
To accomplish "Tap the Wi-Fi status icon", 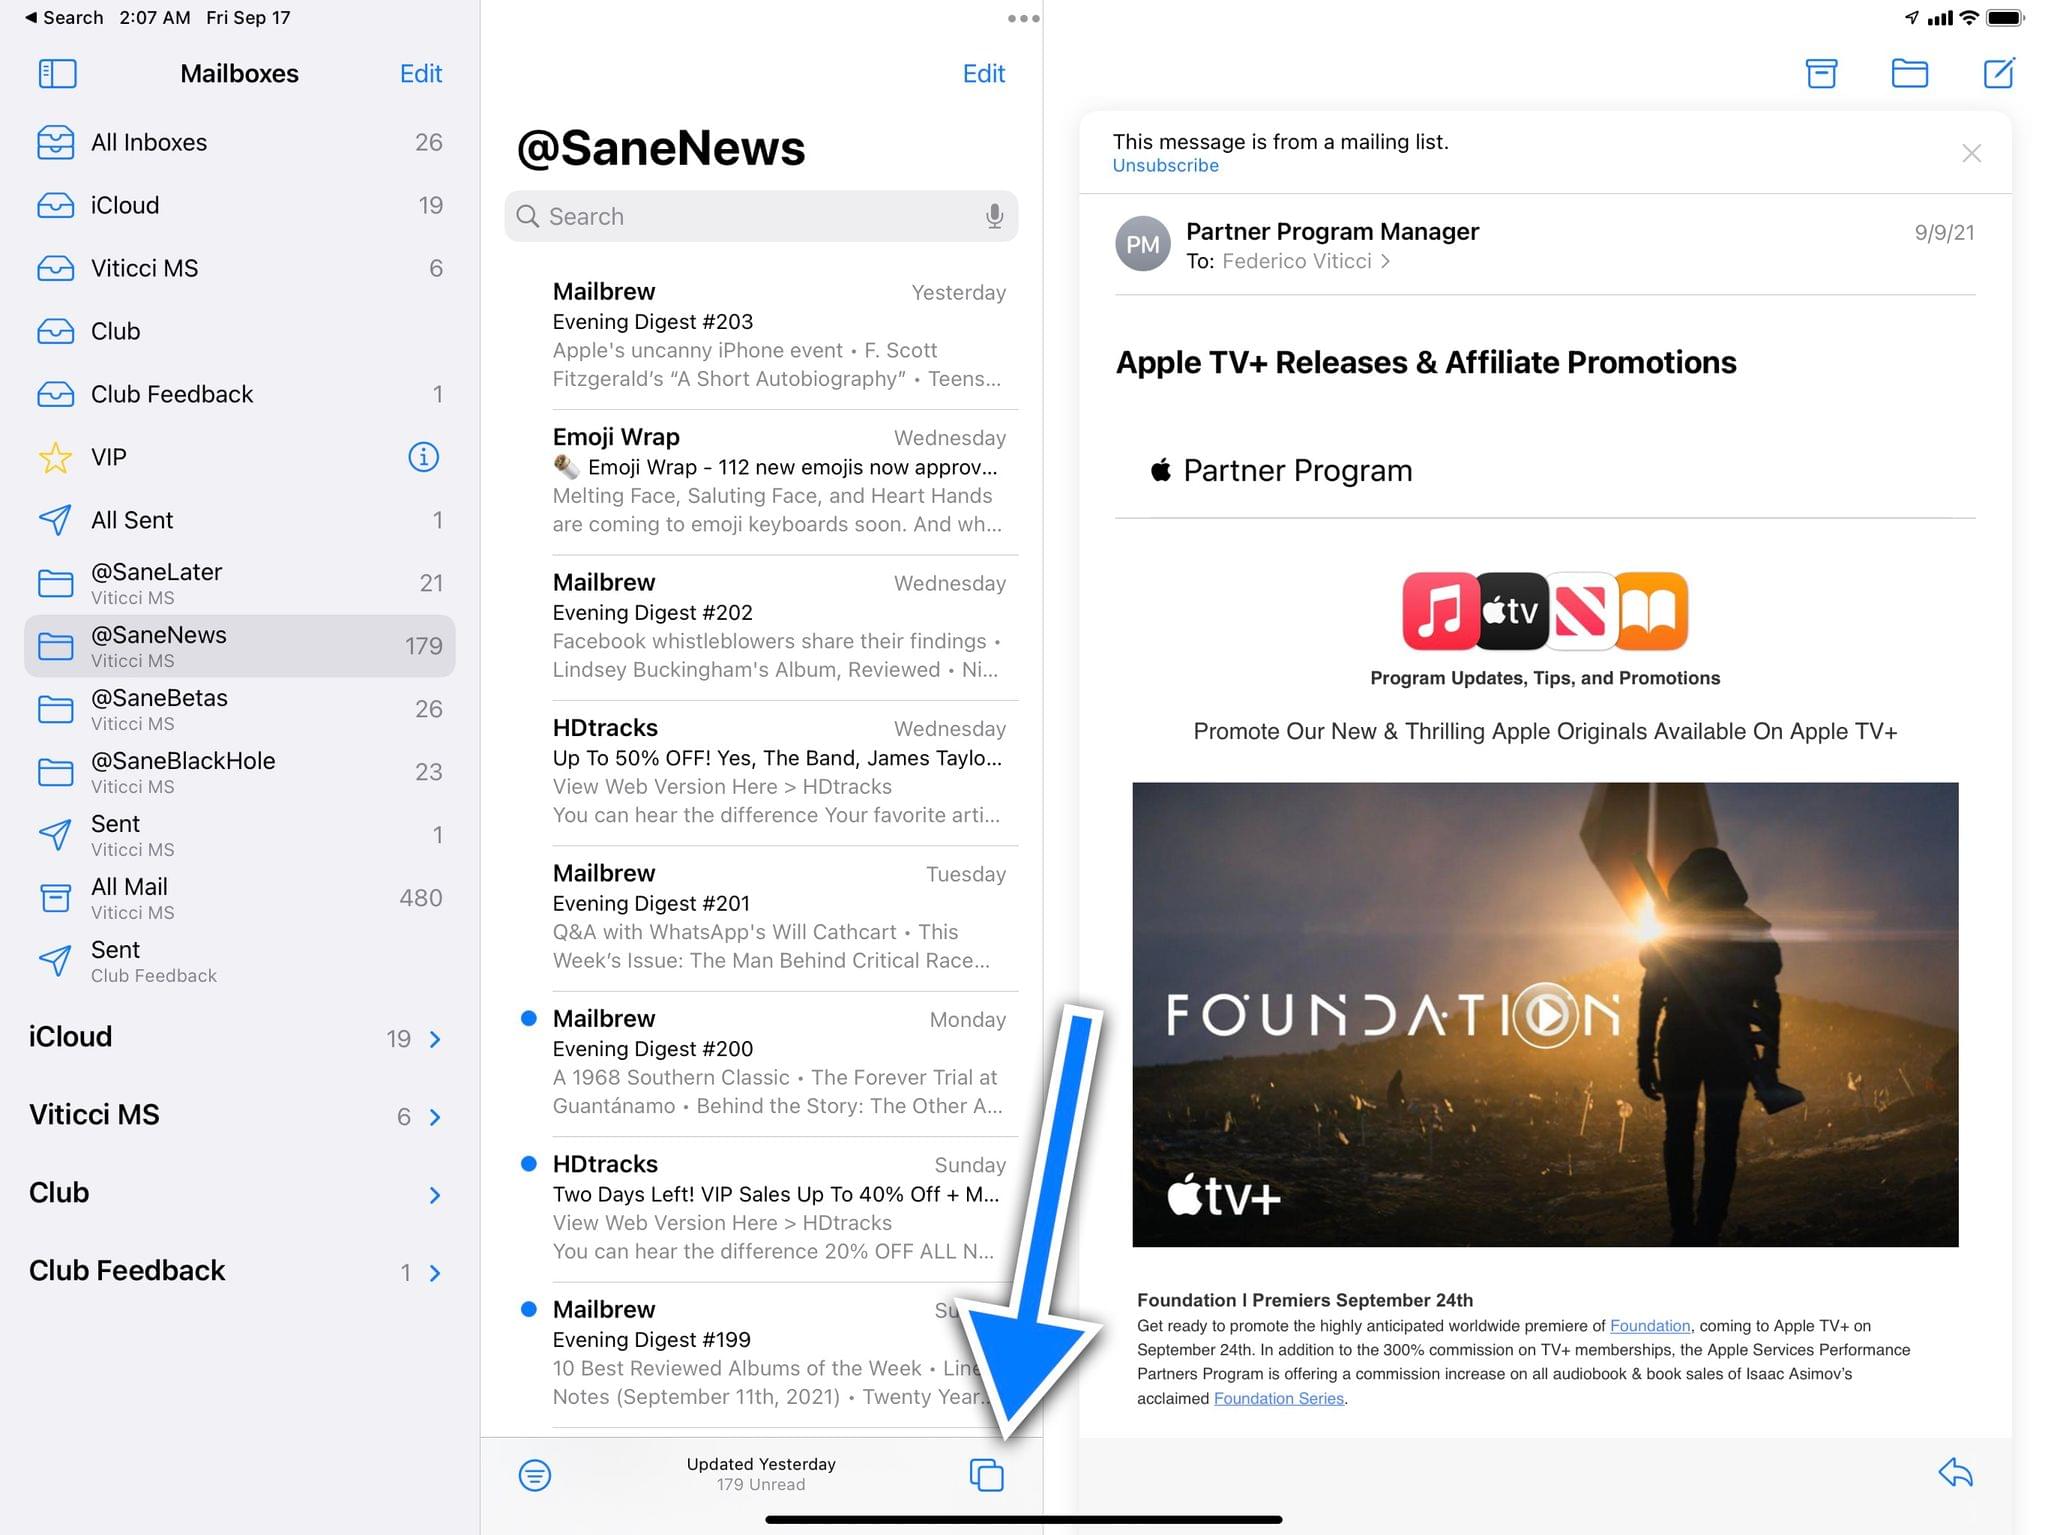I will pyautogui.click(x=1968, y=17).
